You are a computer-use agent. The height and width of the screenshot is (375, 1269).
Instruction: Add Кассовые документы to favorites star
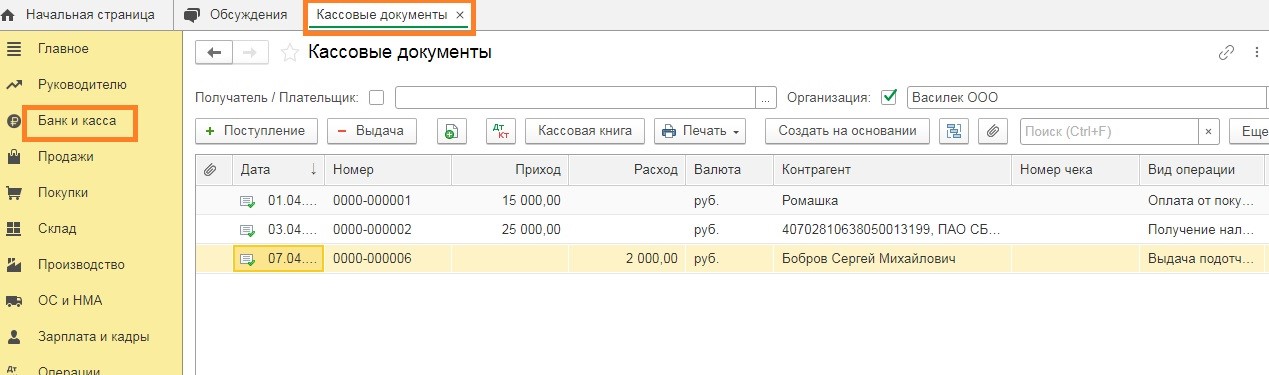coord(290,53)
